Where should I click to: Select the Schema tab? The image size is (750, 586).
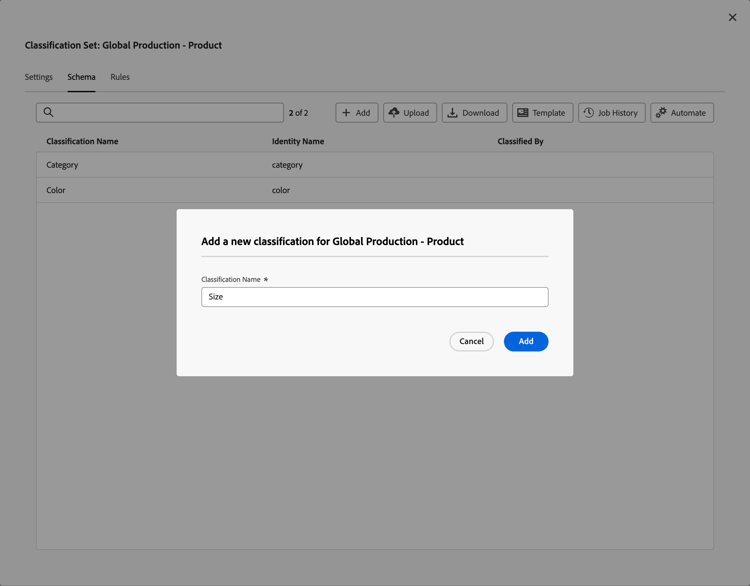pyautogui.click(x=81, y=77)
